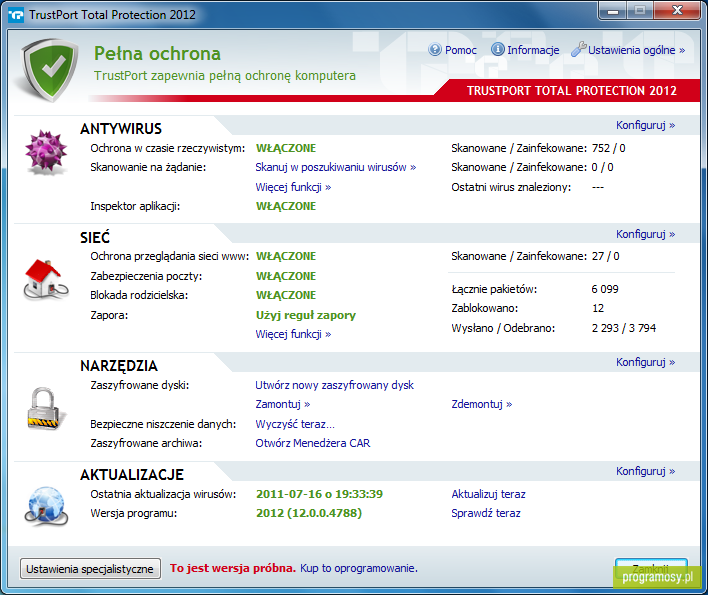This screenshot has height=595, width=708.
Task: Click 'Aktualizuj teraz' update link
Action: pyautogui.click(x=489, y=494)
